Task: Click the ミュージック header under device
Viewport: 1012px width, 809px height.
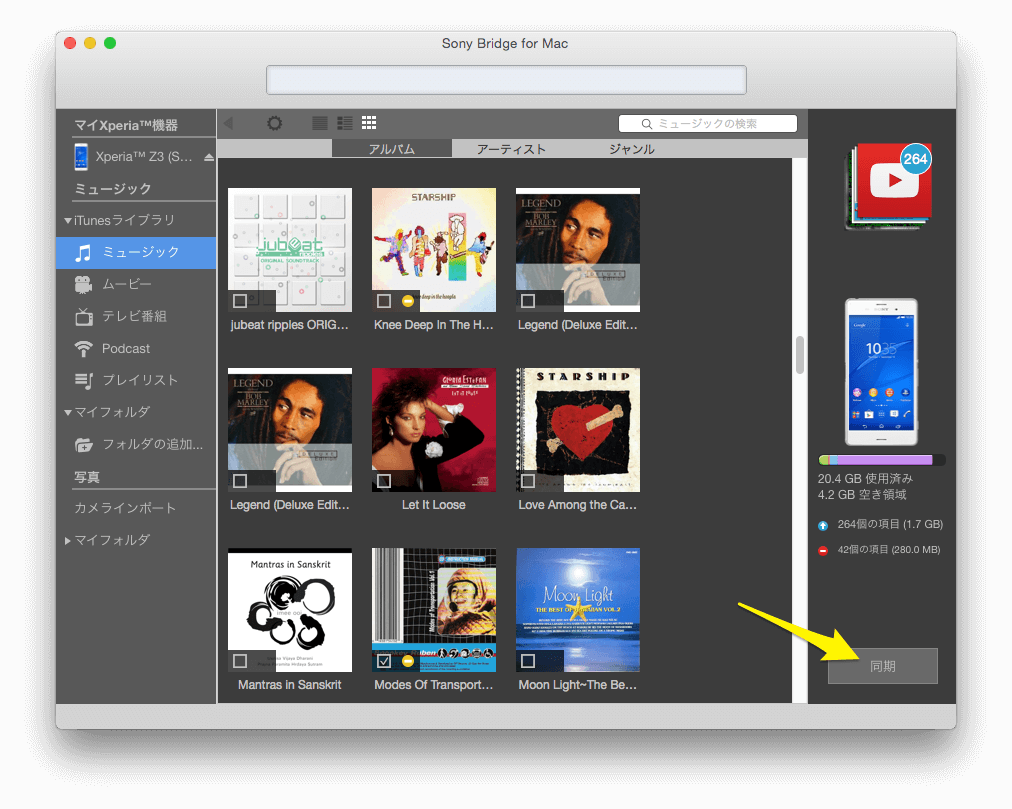Action: coord(112,189)
